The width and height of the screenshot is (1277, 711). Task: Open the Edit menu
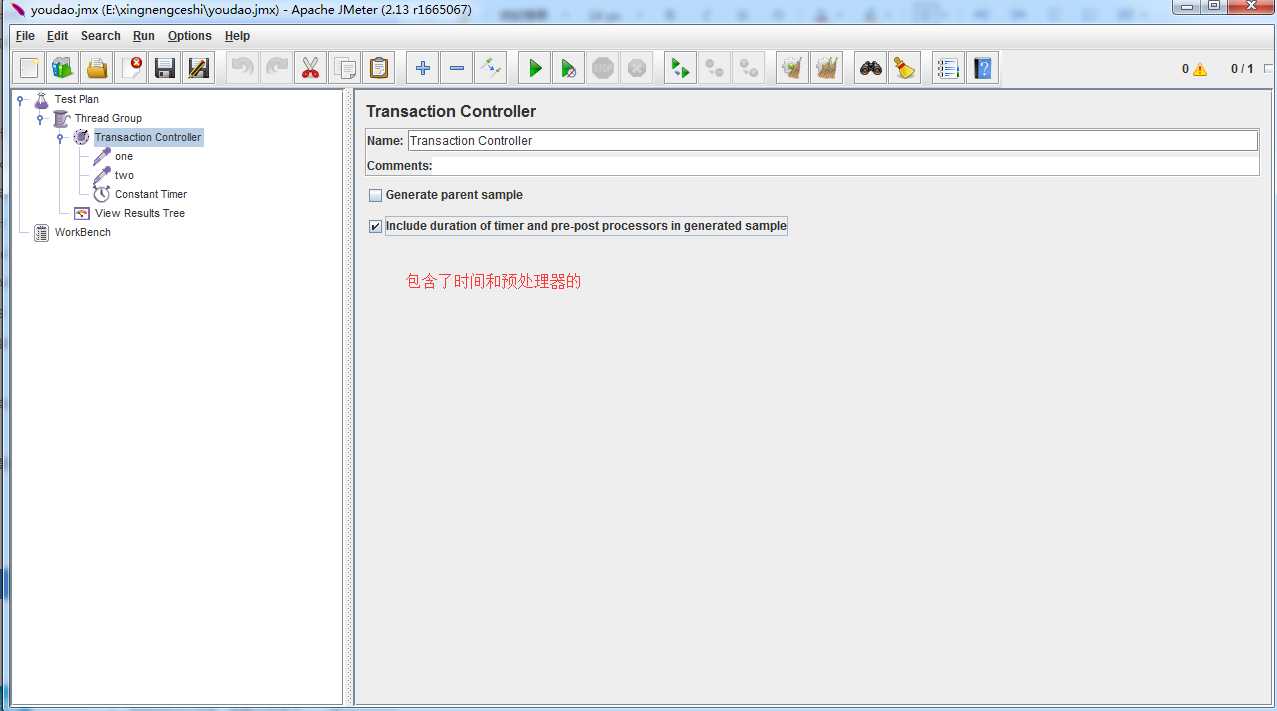[58, 35]
